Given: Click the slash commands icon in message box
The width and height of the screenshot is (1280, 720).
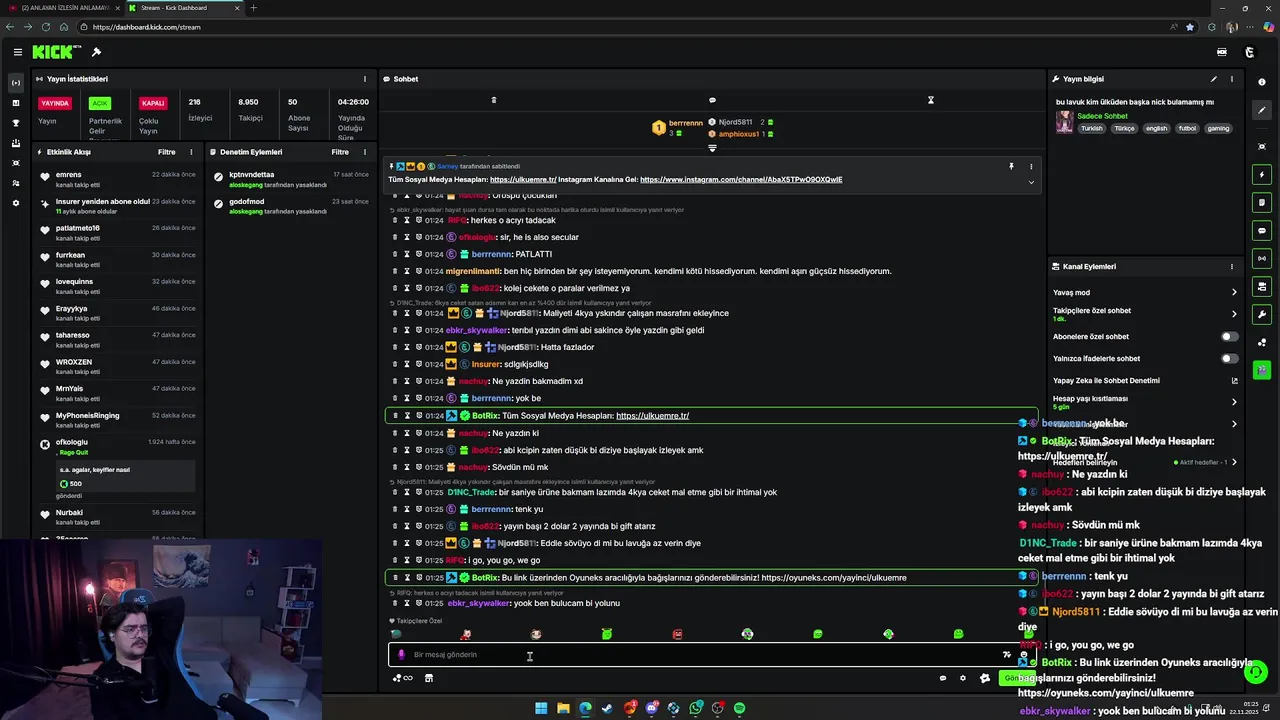Looking at the screenshot, I should tap(1006, 655).
